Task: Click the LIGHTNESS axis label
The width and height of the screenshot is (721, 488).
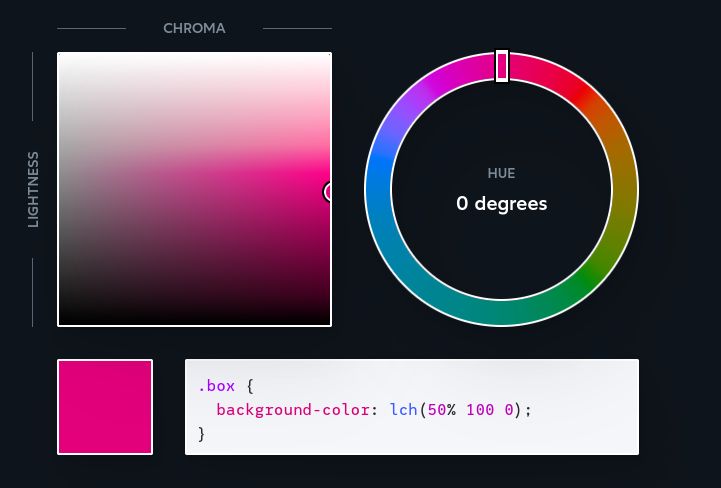Action: tap(33, 189)
